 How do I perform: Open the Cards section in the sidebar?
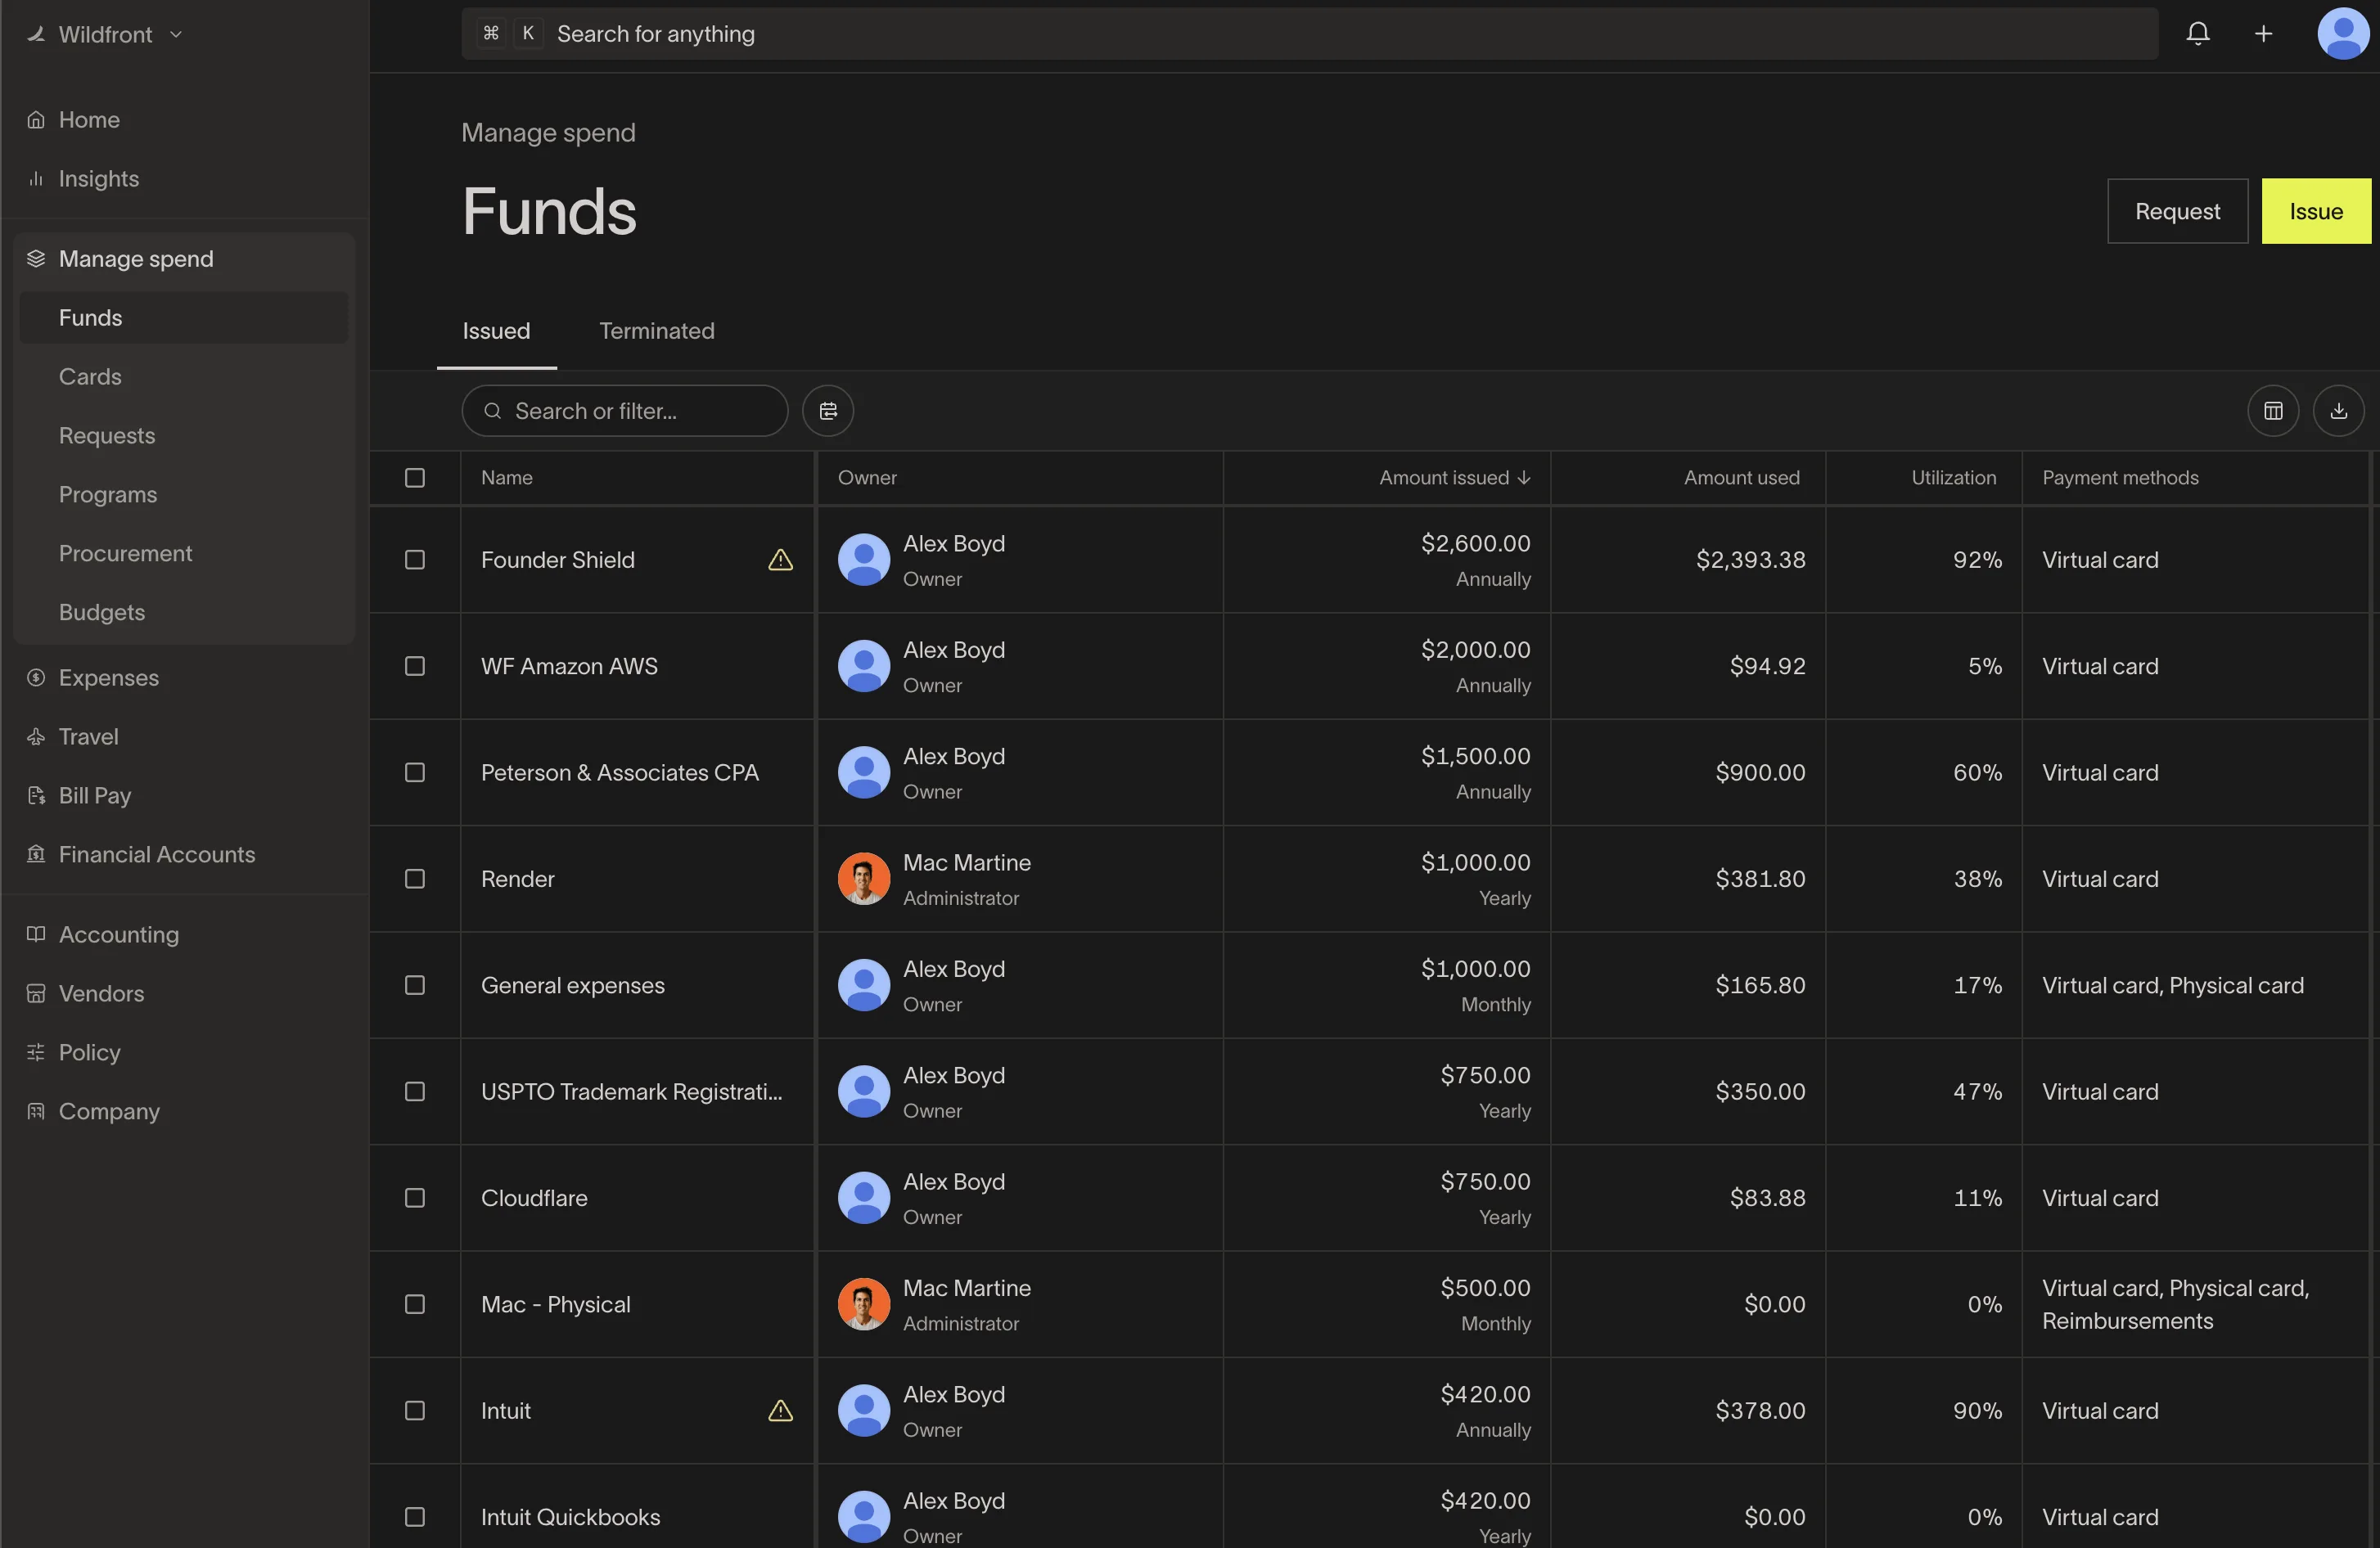[x=89, y=376]
